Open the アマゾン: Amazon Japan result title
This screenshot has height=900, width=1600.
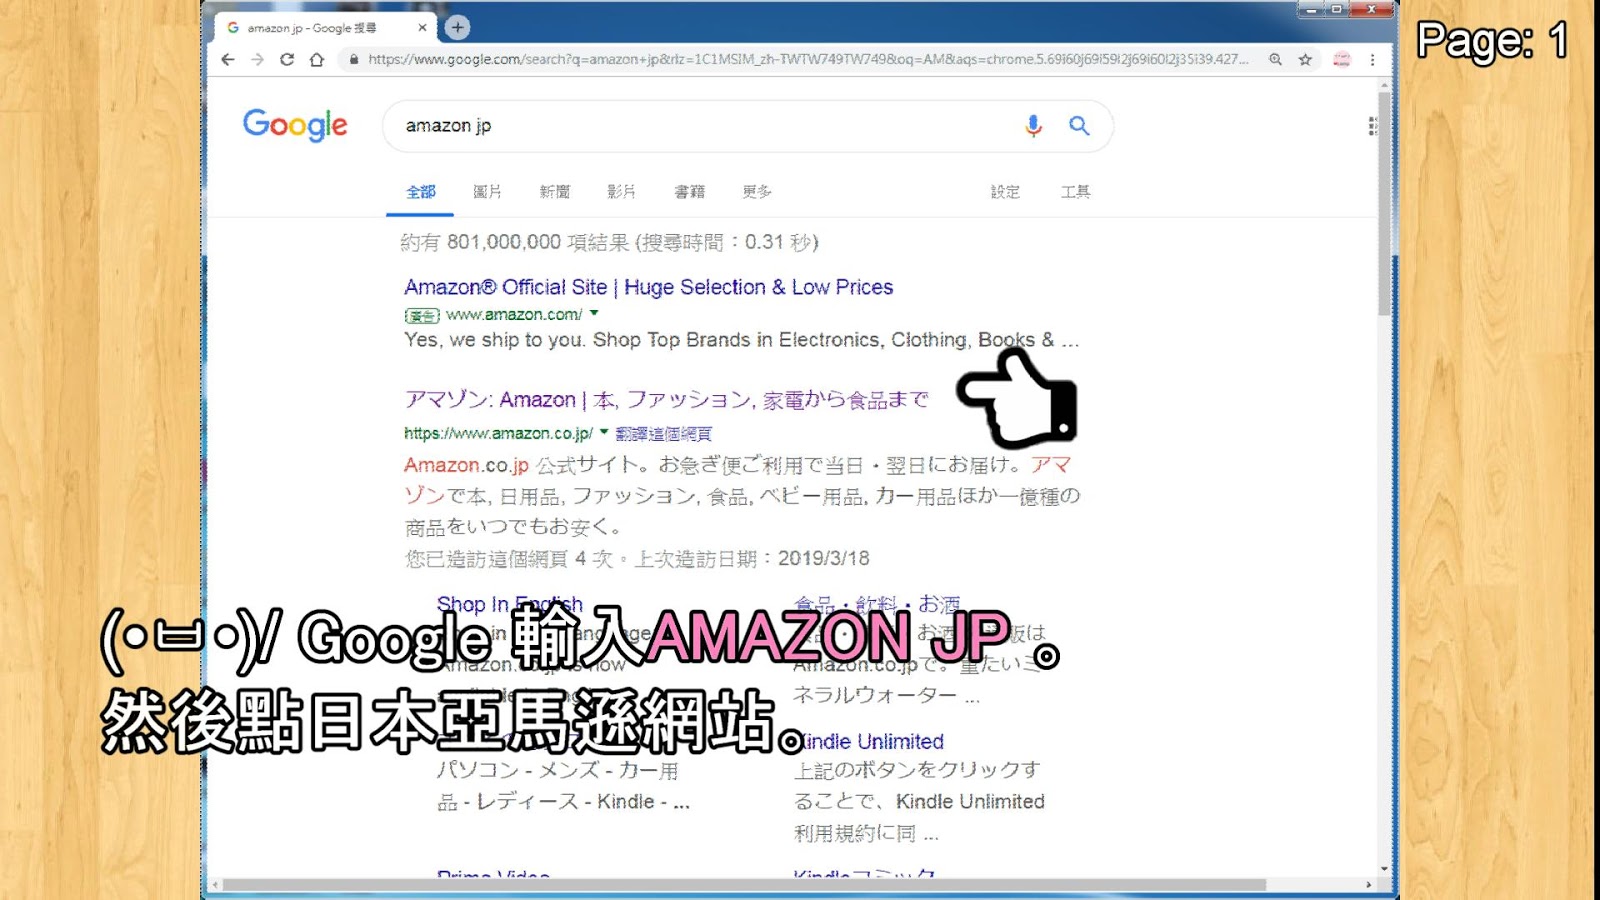(x=666, y=400)
